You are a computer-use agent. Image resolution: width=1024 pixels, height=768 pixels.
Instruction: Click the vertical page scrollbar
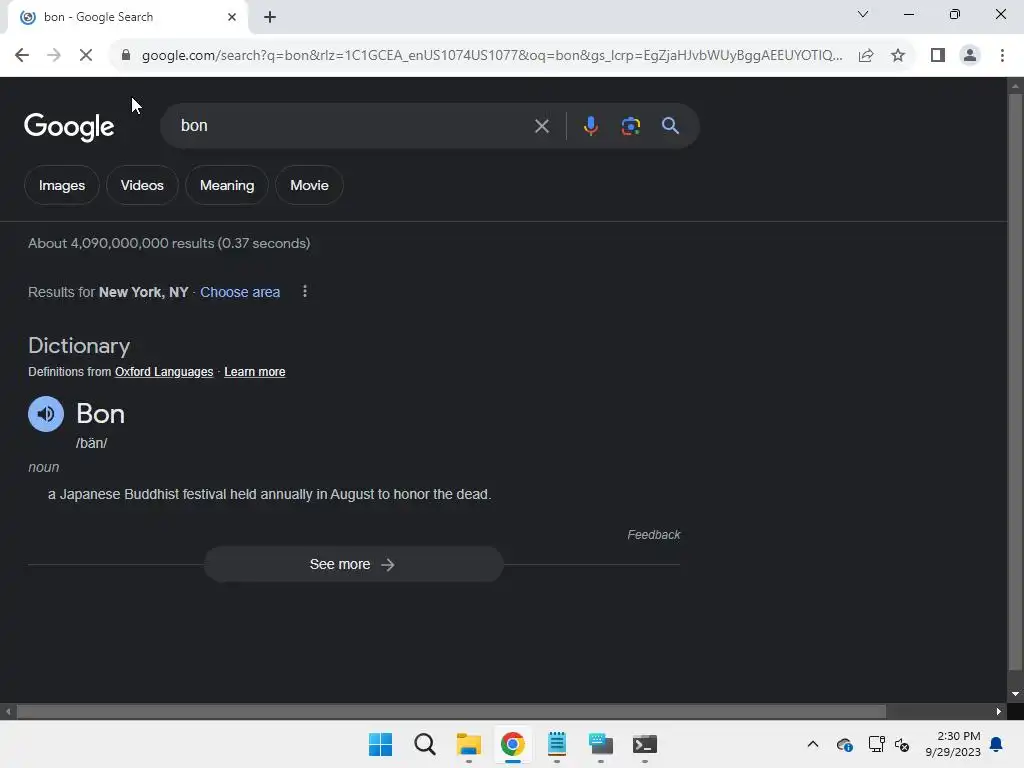pos(1015,382)
